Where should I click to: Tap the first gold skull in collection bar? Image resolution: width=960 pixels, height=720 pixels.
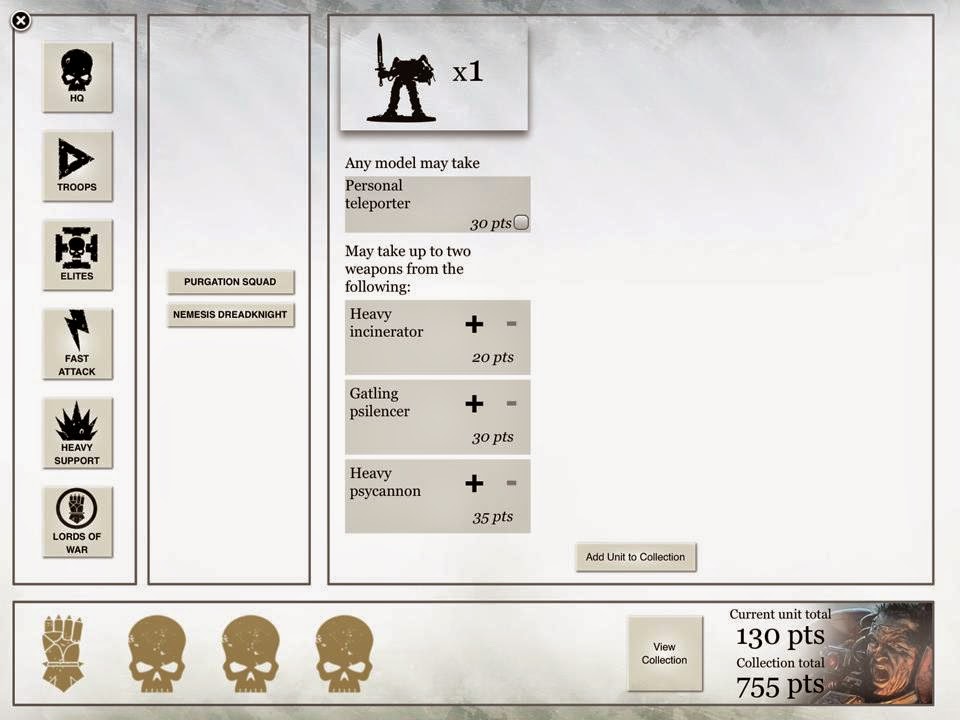click(157, 654)
